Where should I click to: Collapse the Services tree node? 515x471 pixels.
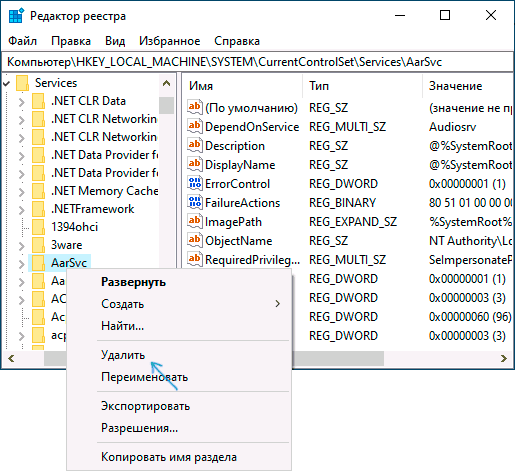(x=6, y=83)
